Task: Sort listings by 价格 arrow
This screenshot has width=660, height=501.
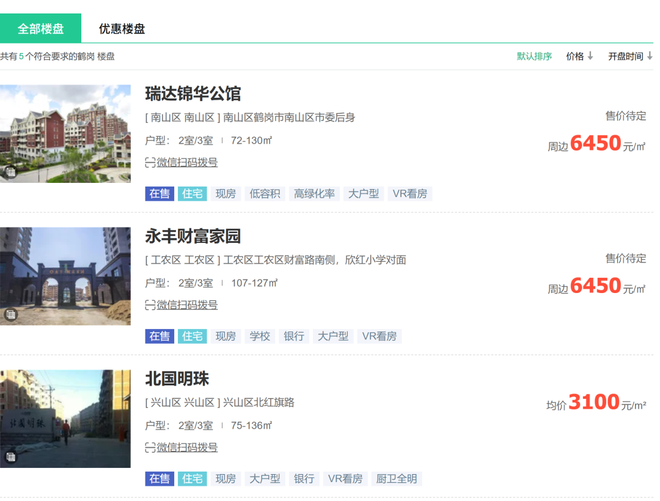Action: tap(590, 56)
